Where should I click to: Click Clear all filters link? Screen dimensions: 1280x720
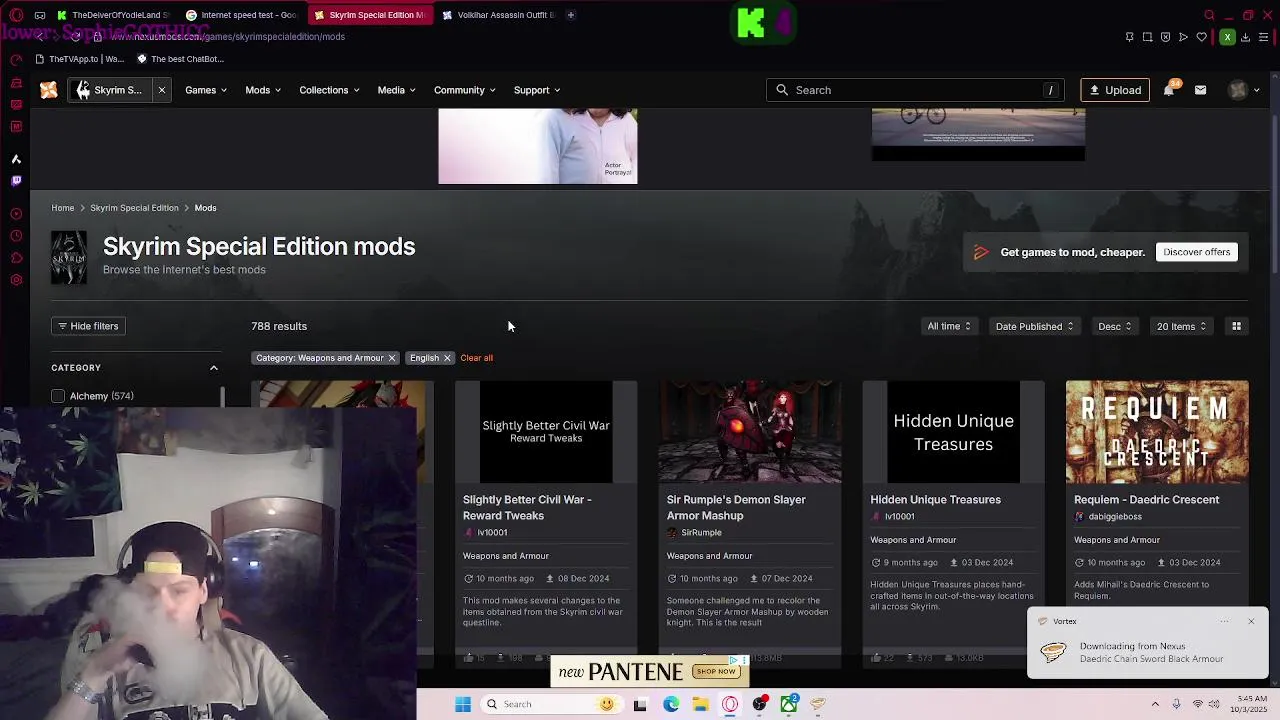click(476, 358)
